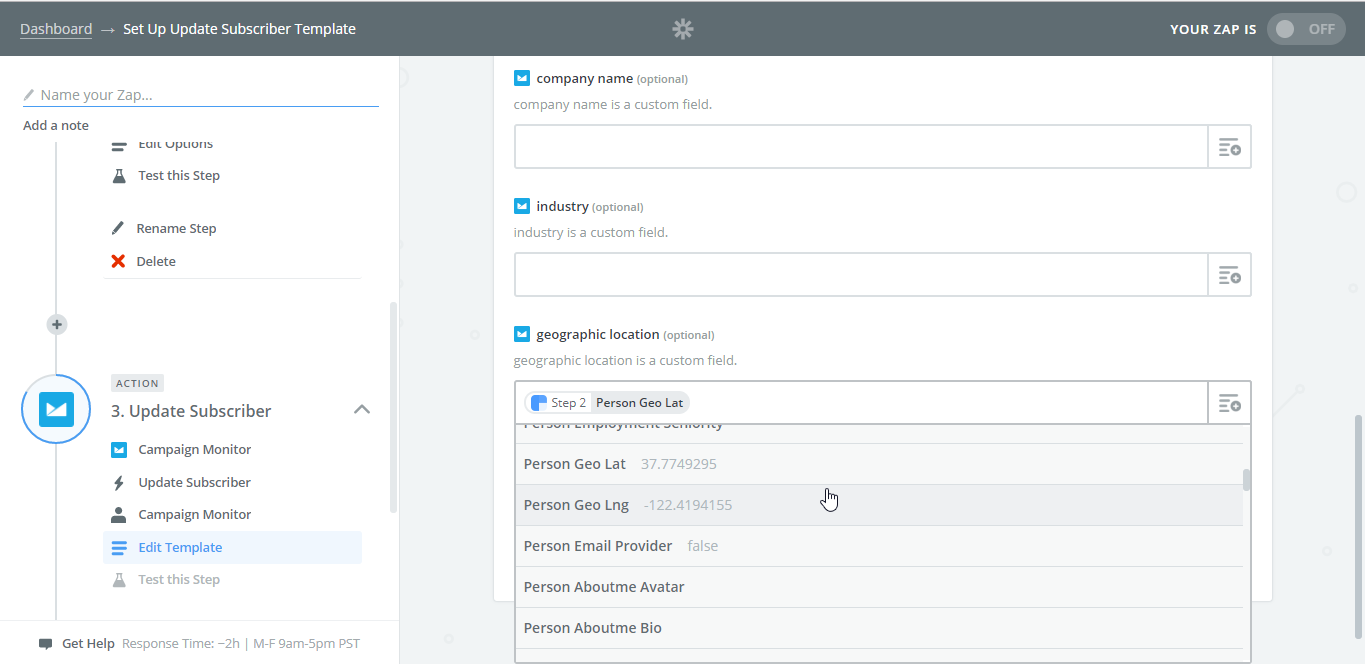Click Rename Step option

coord(176,228)
